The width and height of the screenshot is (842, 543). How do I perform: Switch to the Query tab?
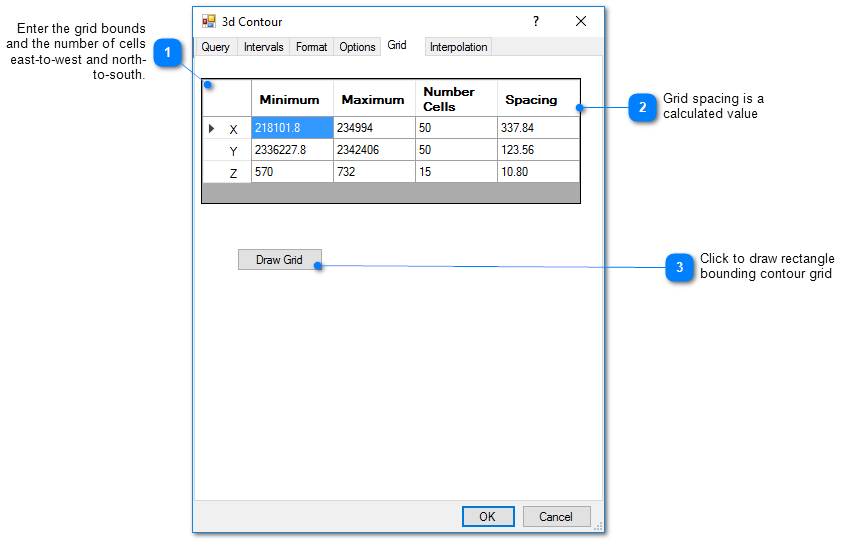216,47
